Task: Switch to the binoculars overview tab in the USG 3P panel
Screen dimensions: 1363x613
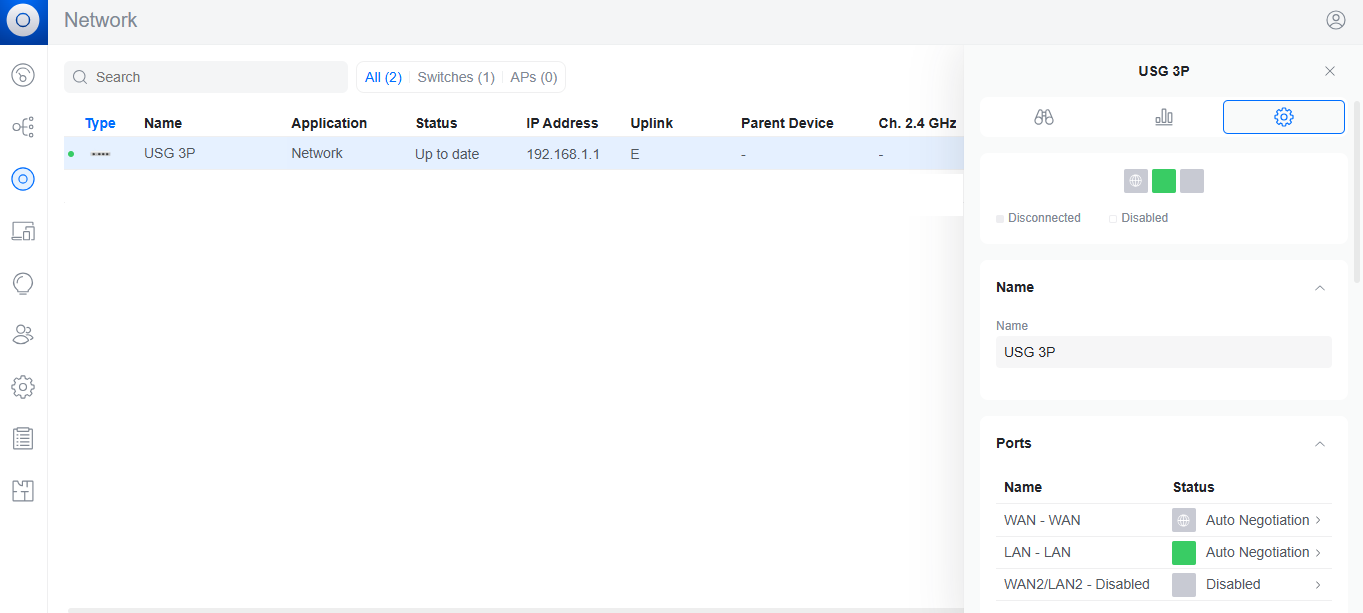Action: click(x=1044, y=117)
